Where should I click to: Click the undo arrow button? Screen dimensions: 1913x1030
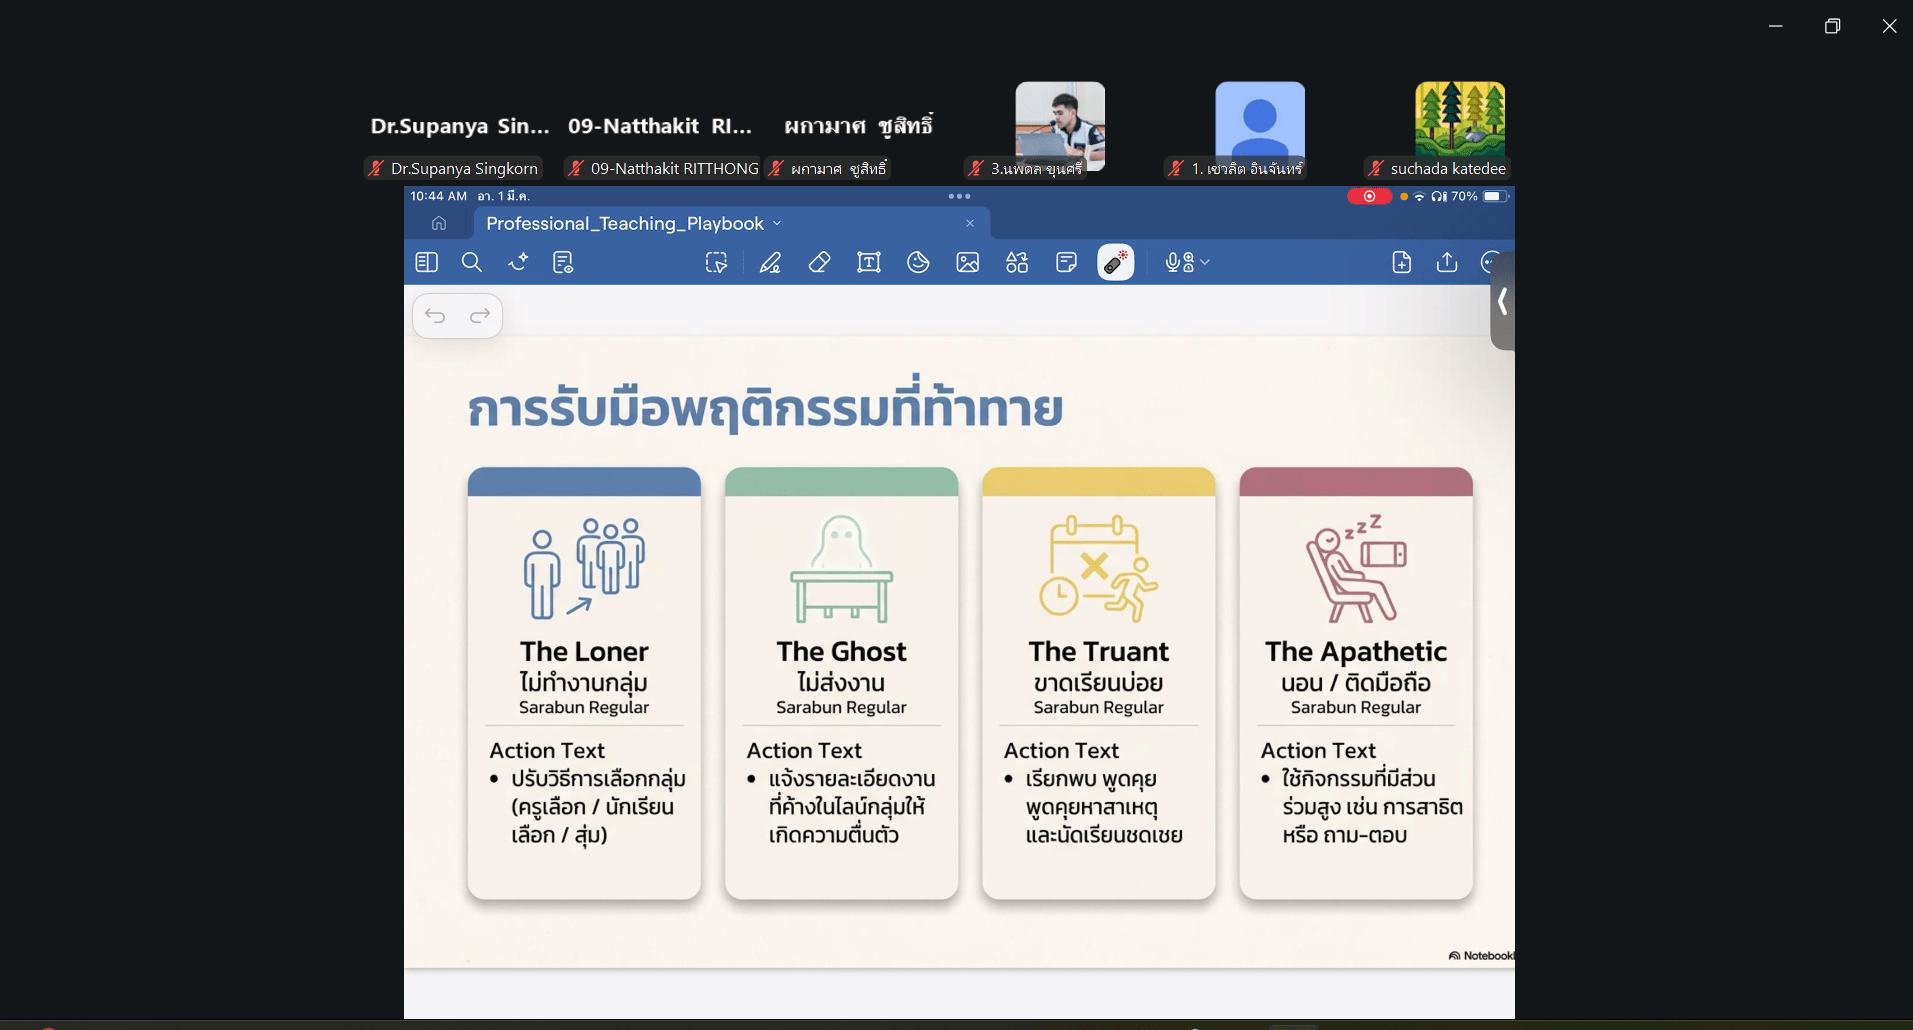click(x=435, y=316)
